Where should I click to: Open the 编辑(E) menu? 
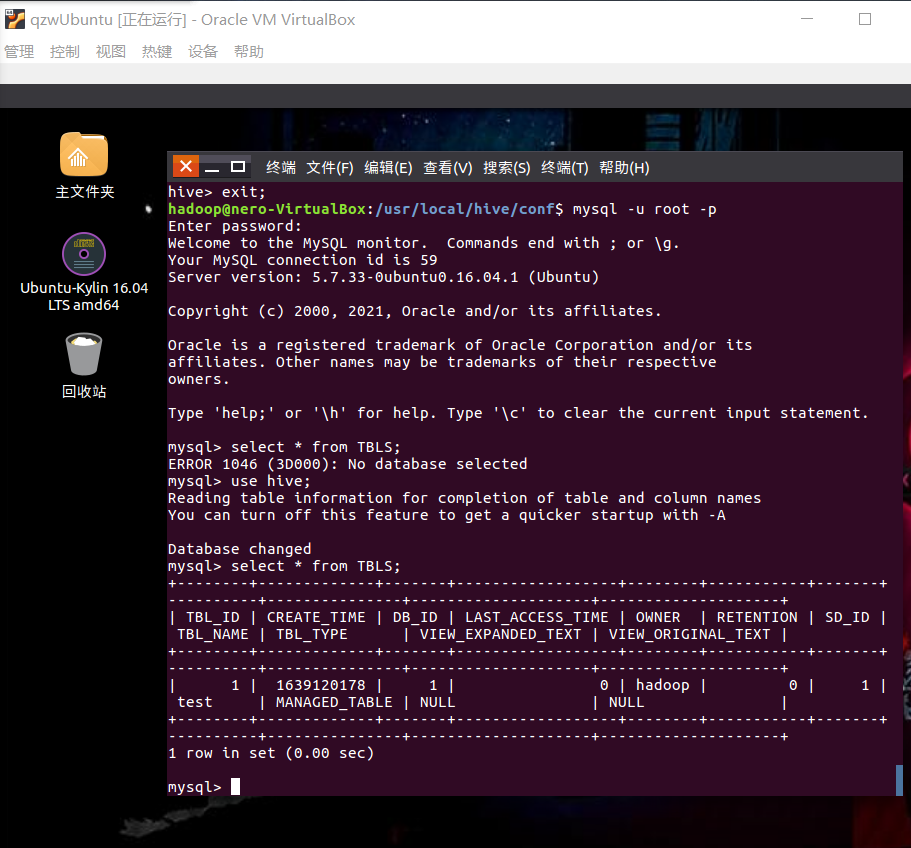(388, 168)
